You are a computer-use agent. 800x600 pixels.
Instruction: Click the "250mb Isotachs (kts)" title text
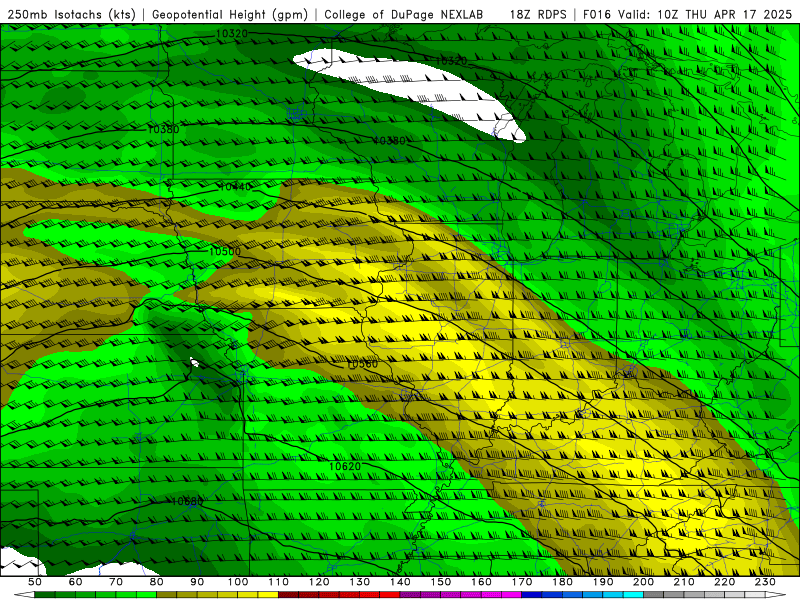(71, 15)
